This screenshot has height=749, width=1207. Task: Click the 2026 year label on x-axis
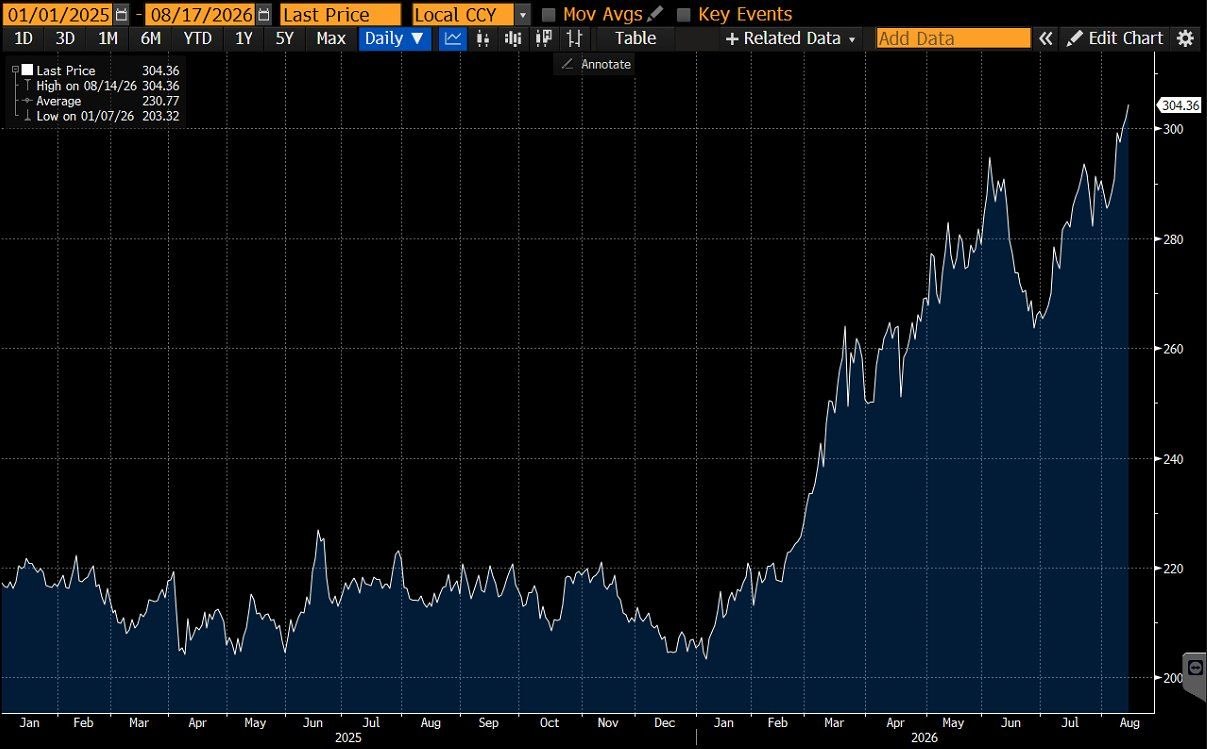click(927, 738)
